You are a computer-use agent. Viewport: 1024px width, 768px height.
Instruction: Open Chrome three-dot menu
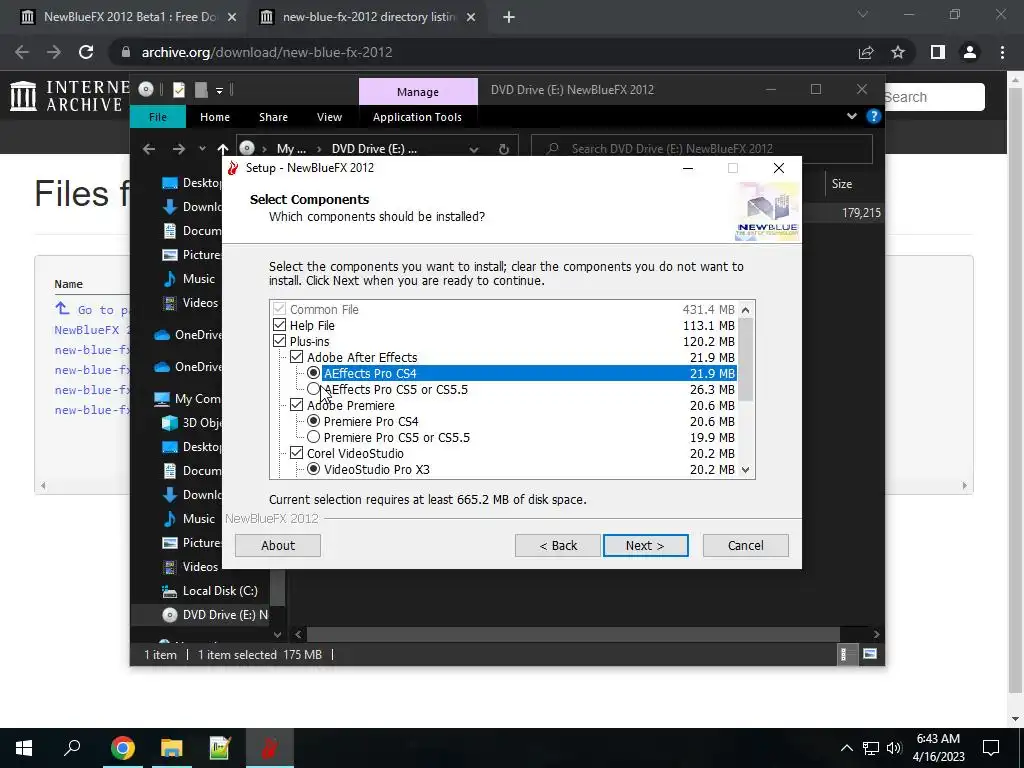tap(1002, 52)
